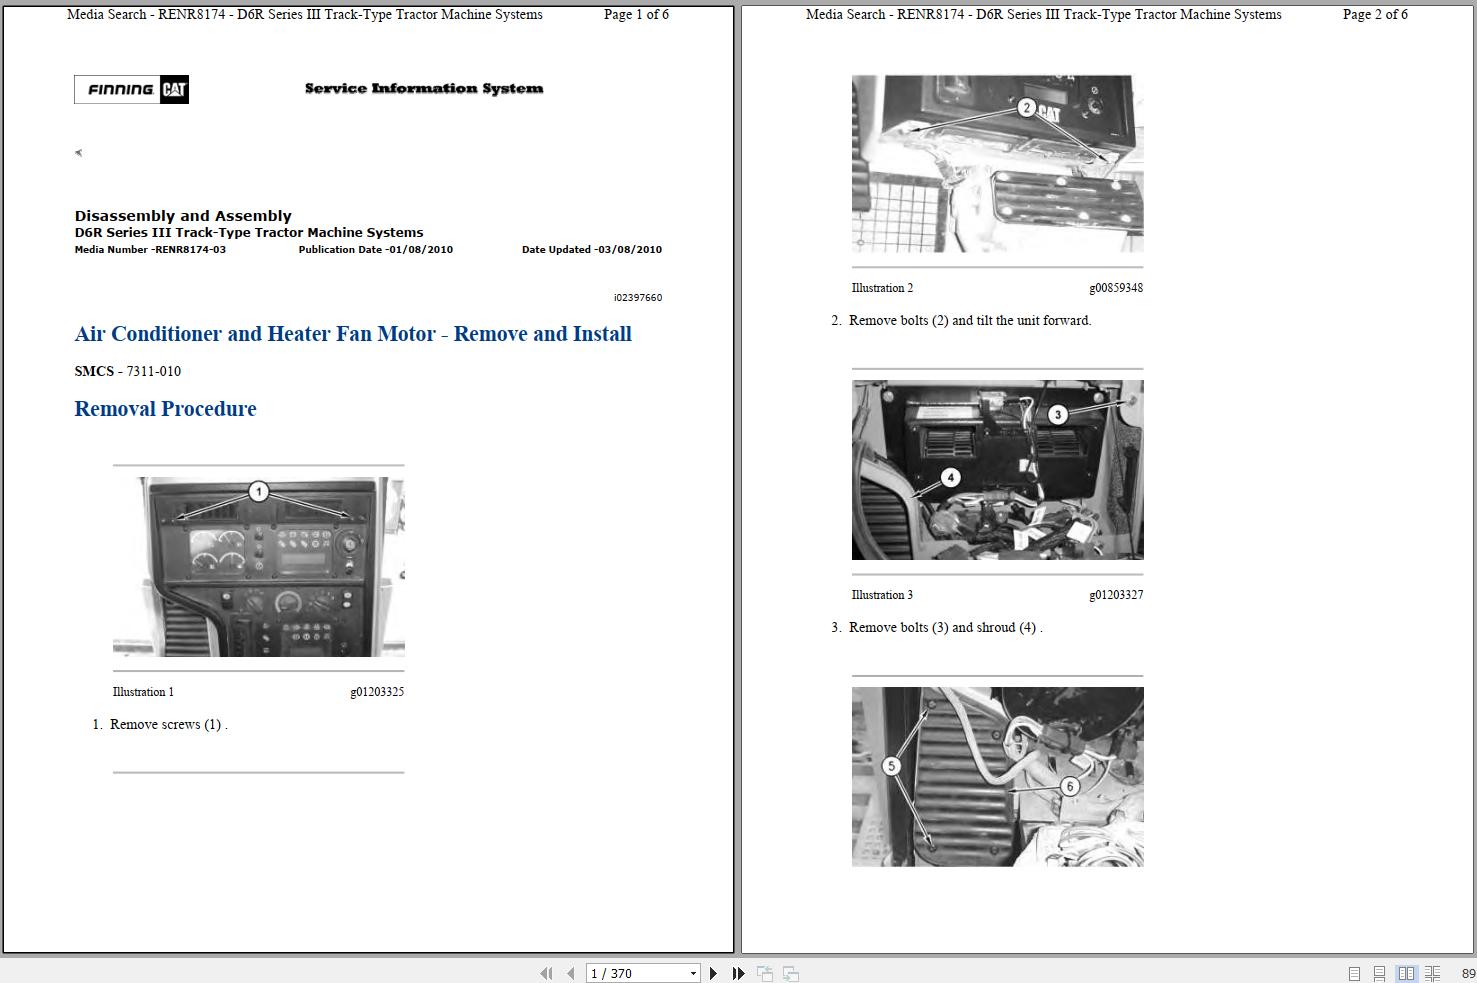Click Air Conditioner and Heater Fan Motor title
The width and height of the screenshot is (1477, 983).
pyautogui.click(x=353, y=334)
